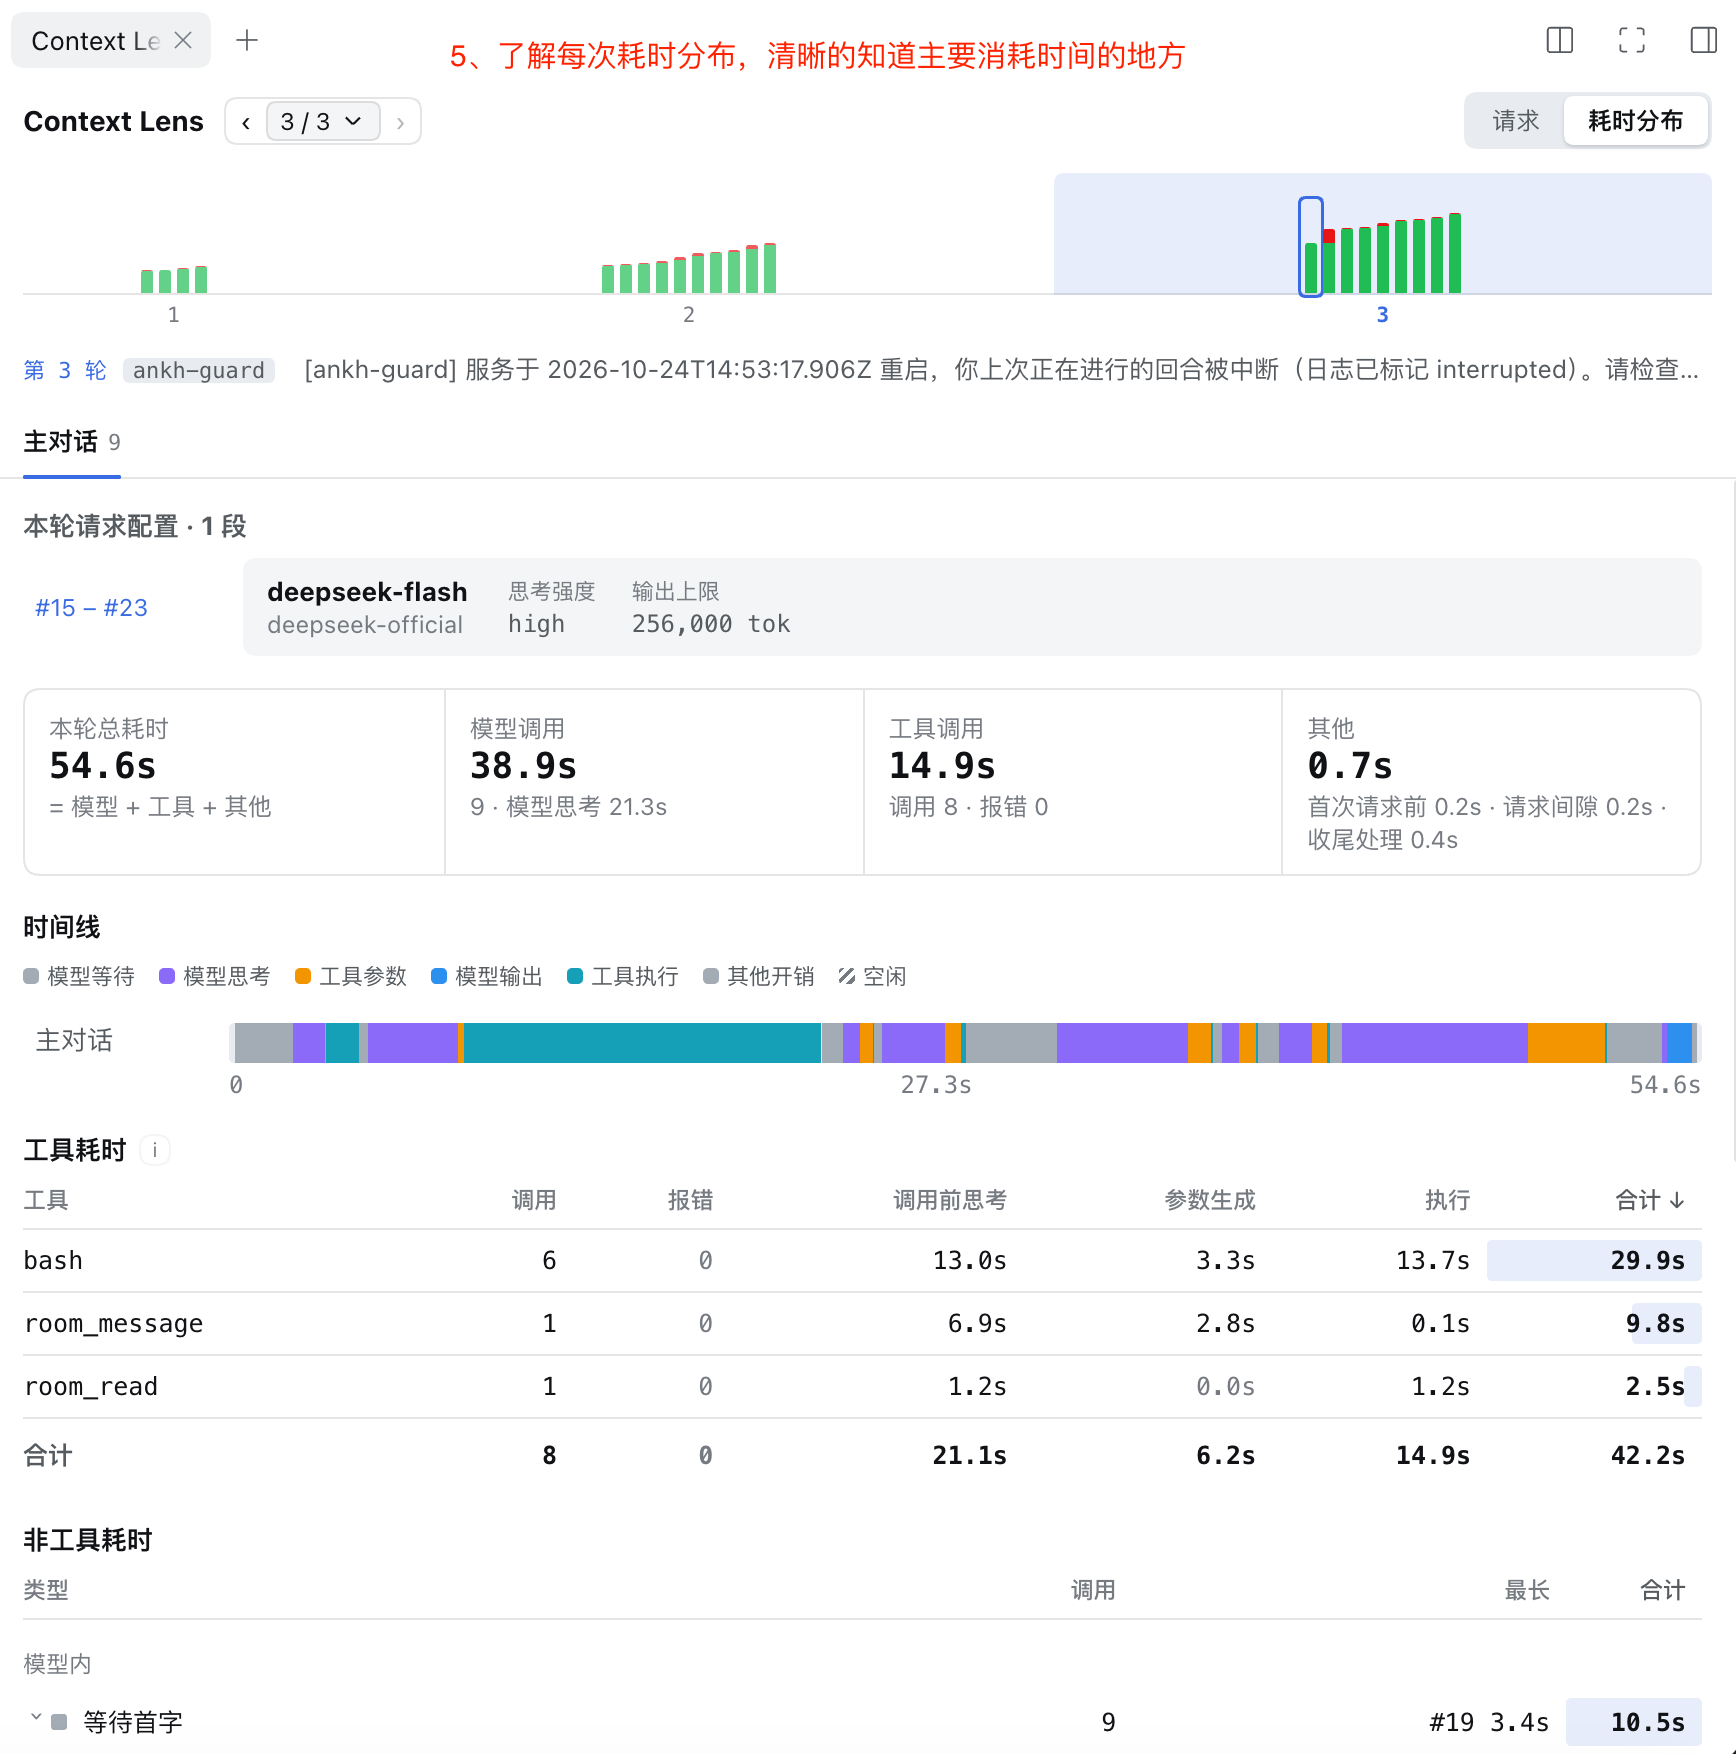Close the Context Lens tab
The image size is (1736, 1754).
click(x=183, y=40)
